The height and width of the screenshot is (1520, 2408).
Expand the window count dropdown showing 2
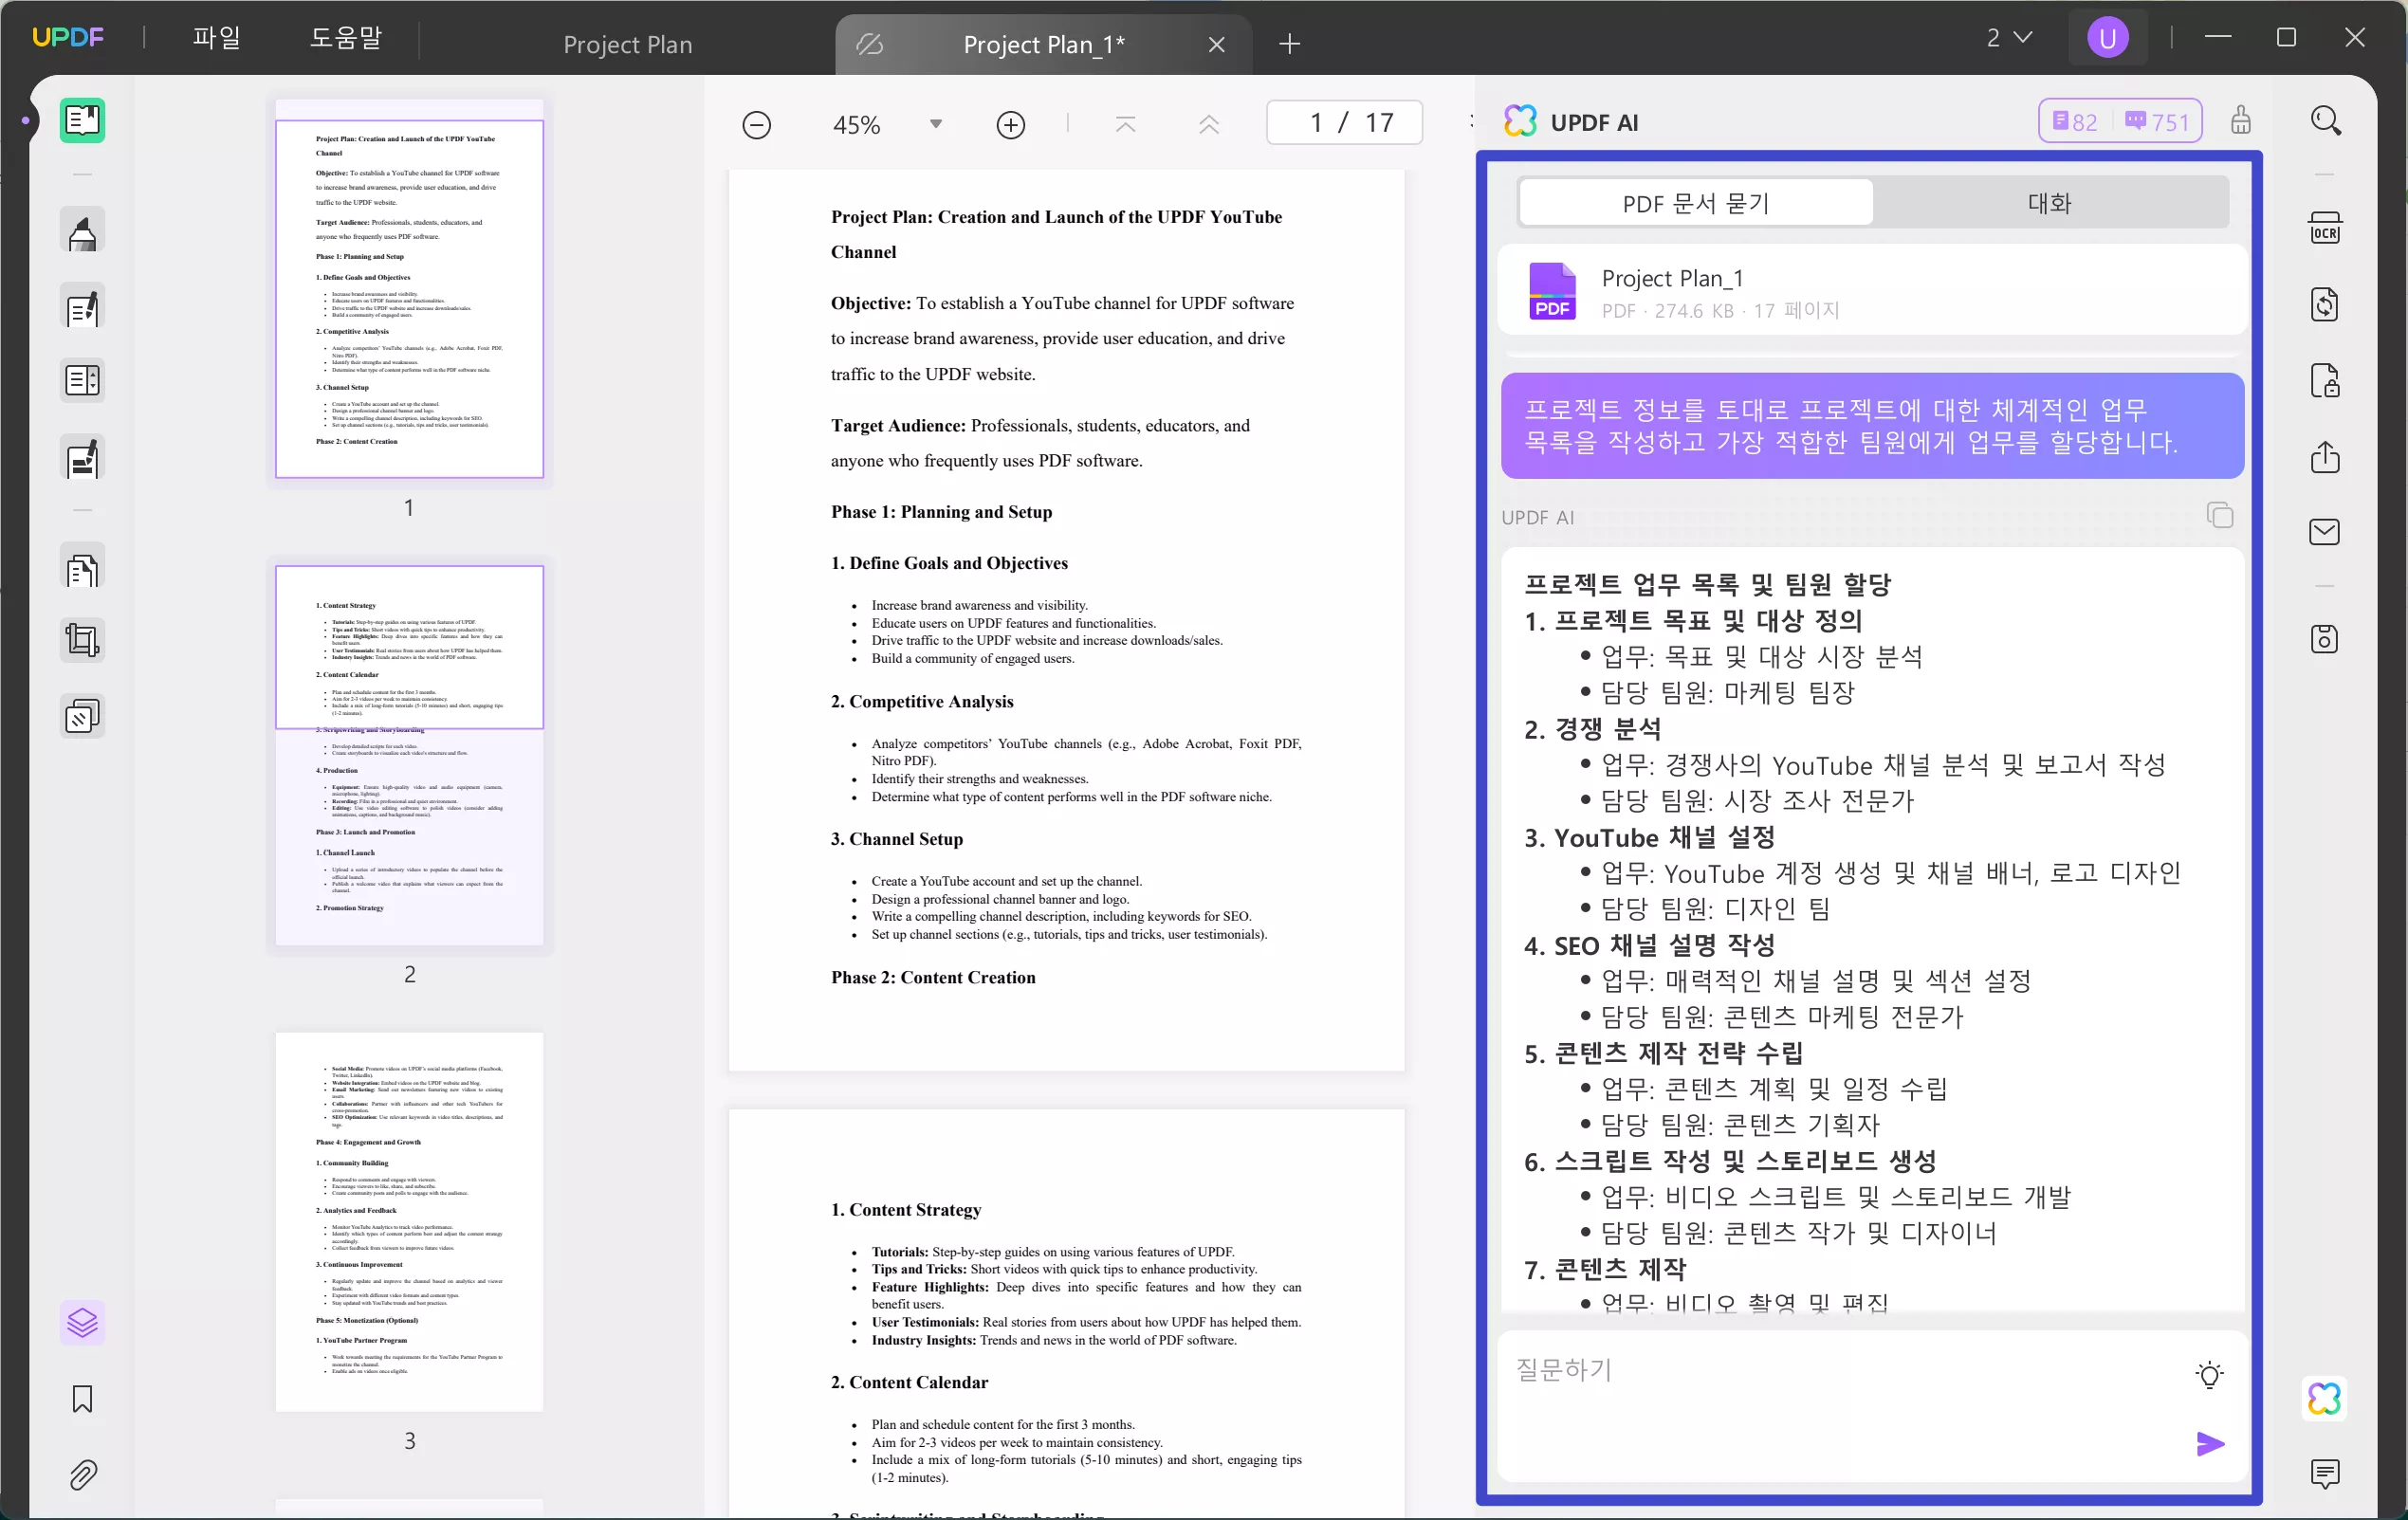(2009, 38)
